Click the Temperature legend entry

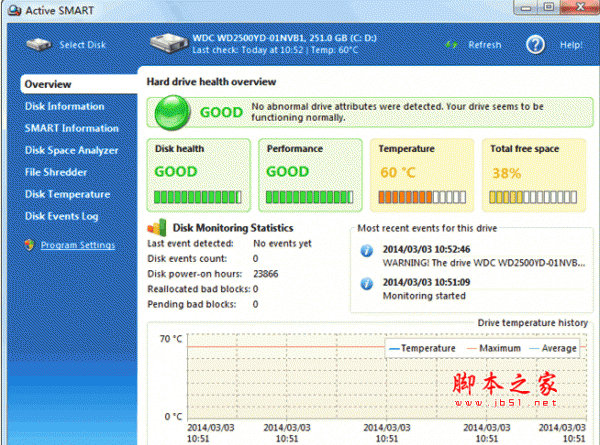(x=422, y=348)
